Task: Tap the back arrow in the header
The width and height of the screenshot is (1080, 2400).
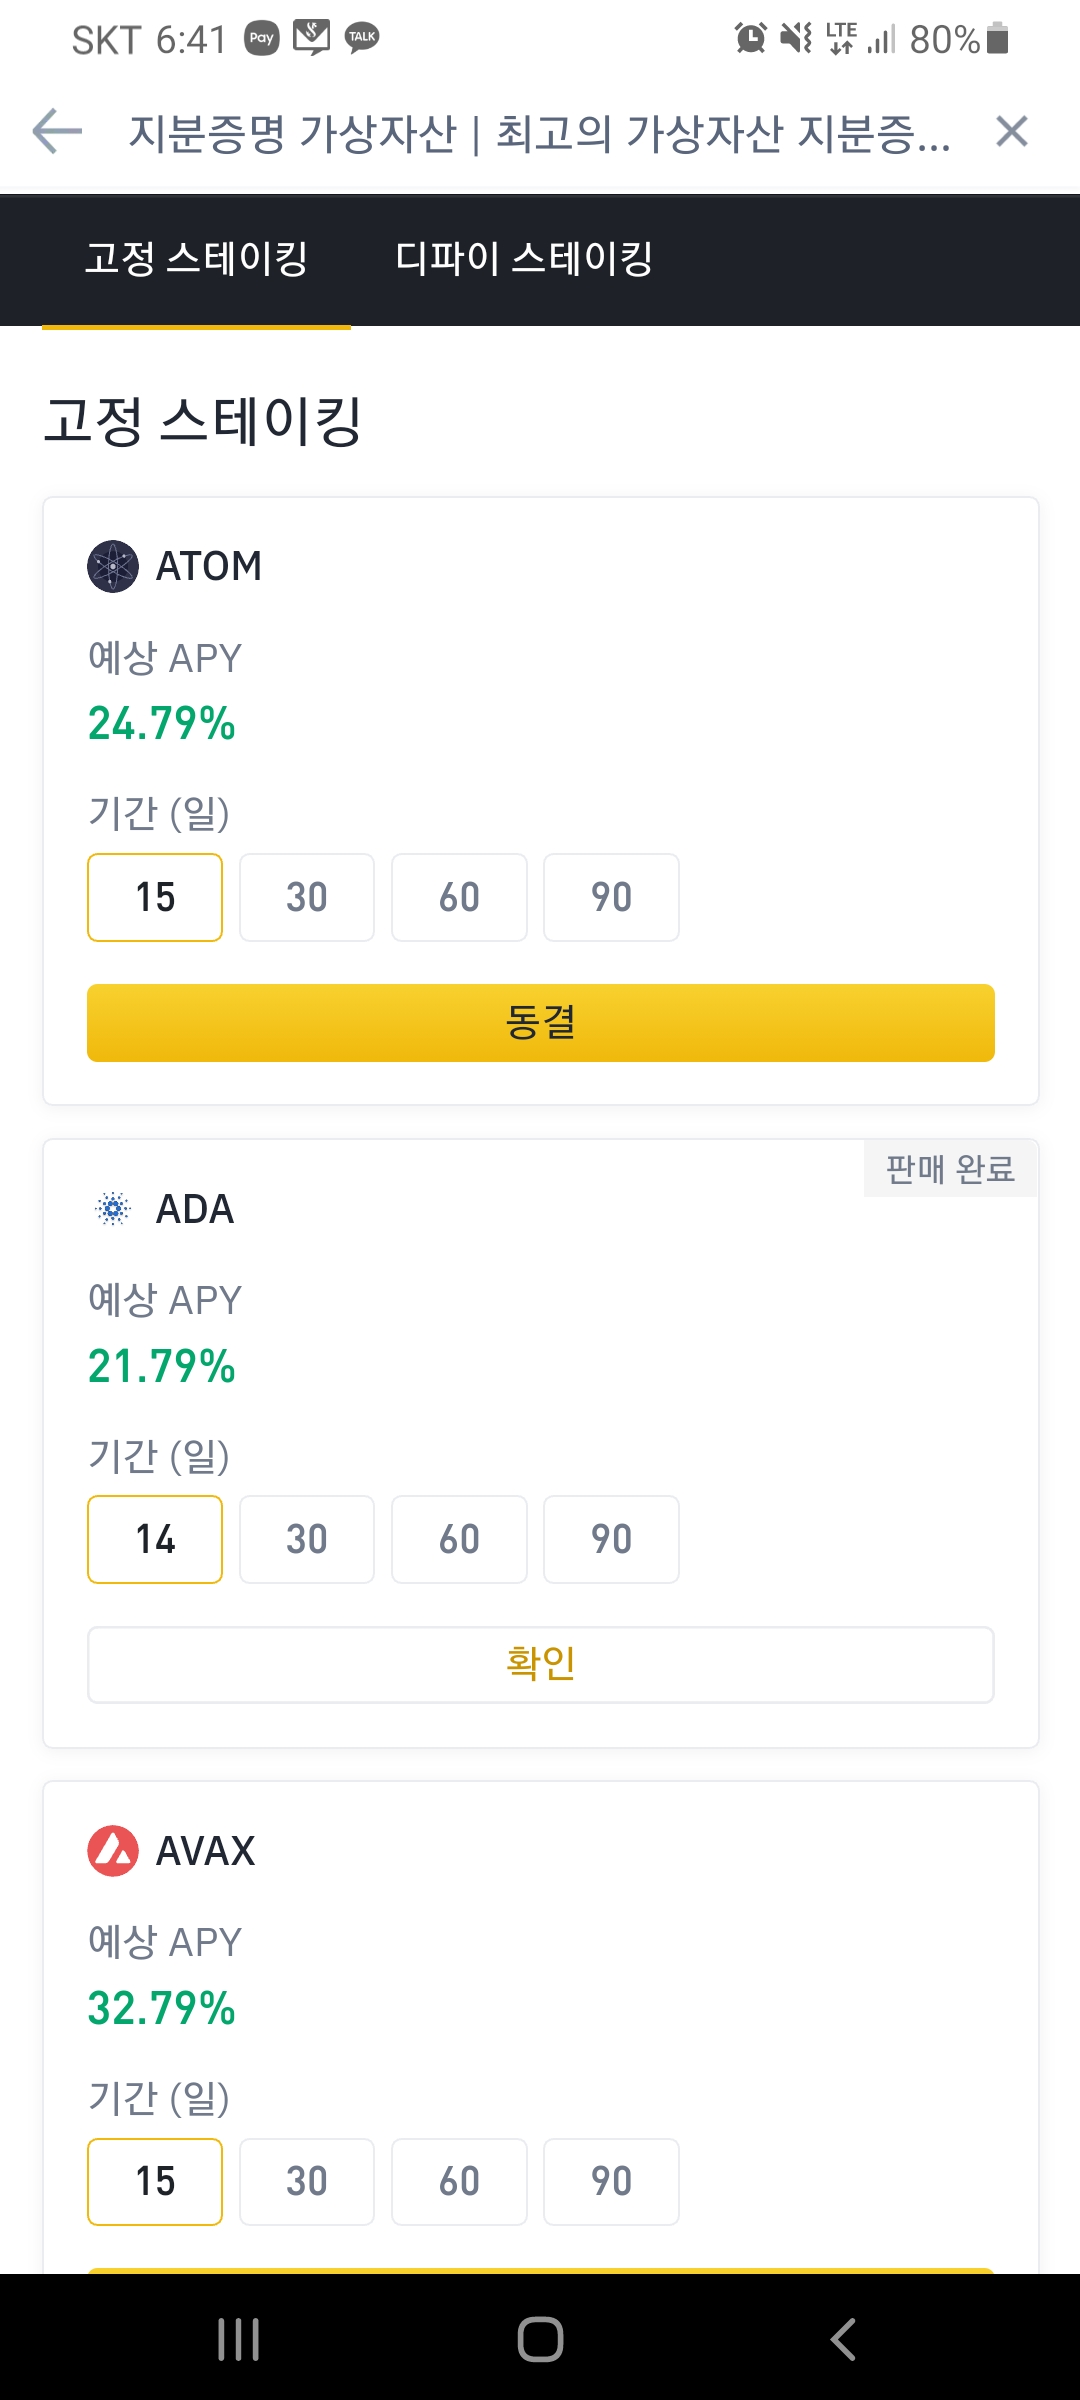Action: tap(57, 132)
